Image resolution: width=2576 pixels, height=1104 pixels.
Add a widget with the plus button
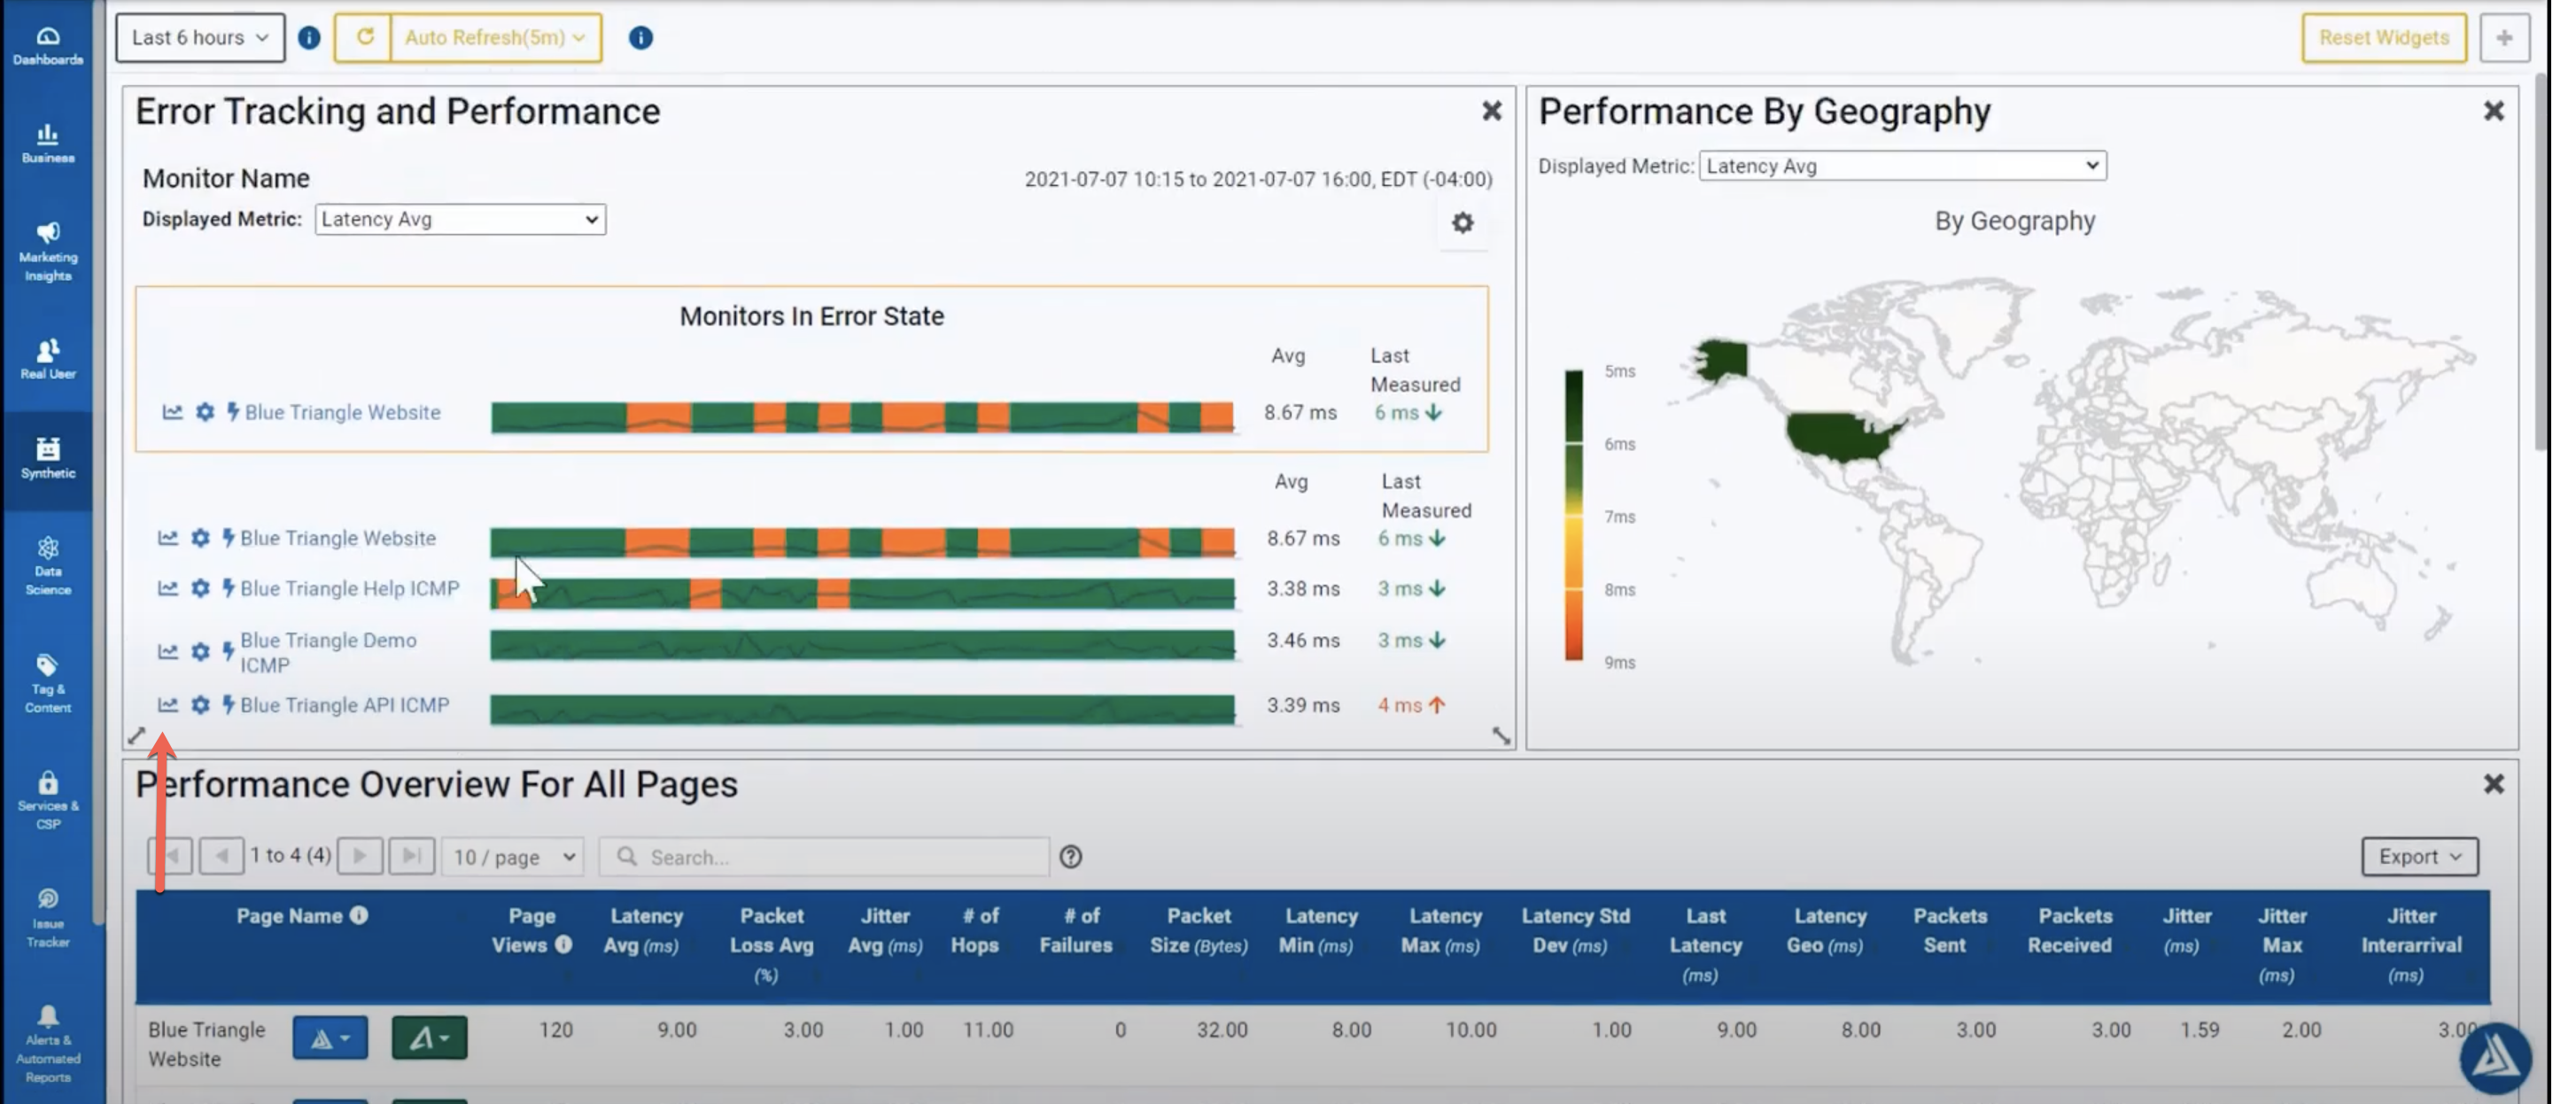(2503, 38)
